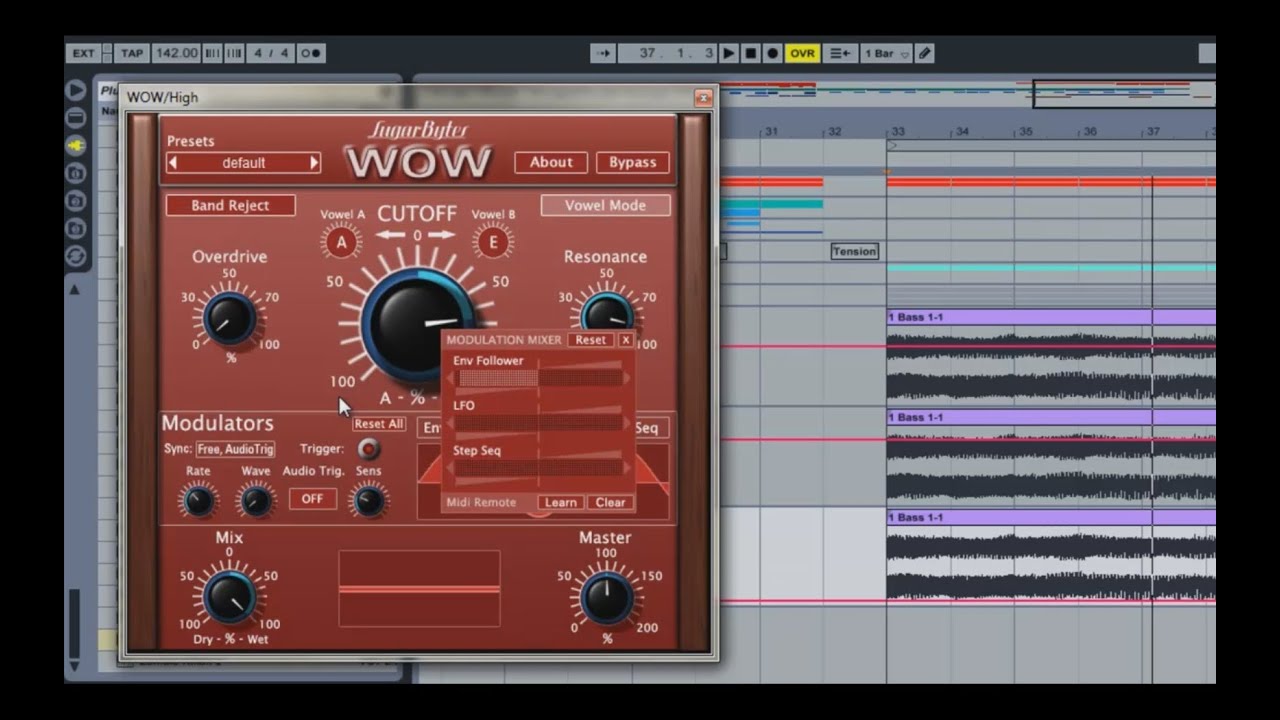This screenshot has height=720, width=1280.
Task: Arm the transport Record button
Action: coord(773,53)
